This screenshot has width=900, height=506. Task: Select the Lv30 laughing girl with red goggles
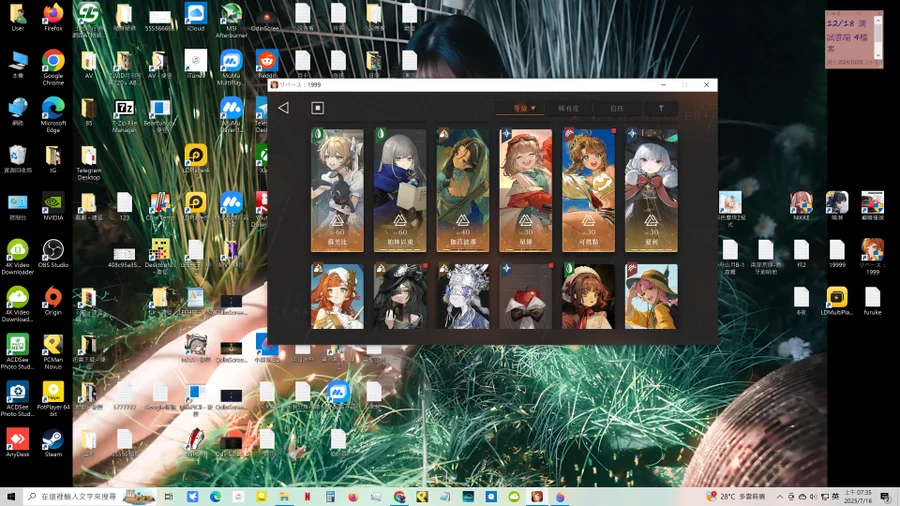(526, 190)
